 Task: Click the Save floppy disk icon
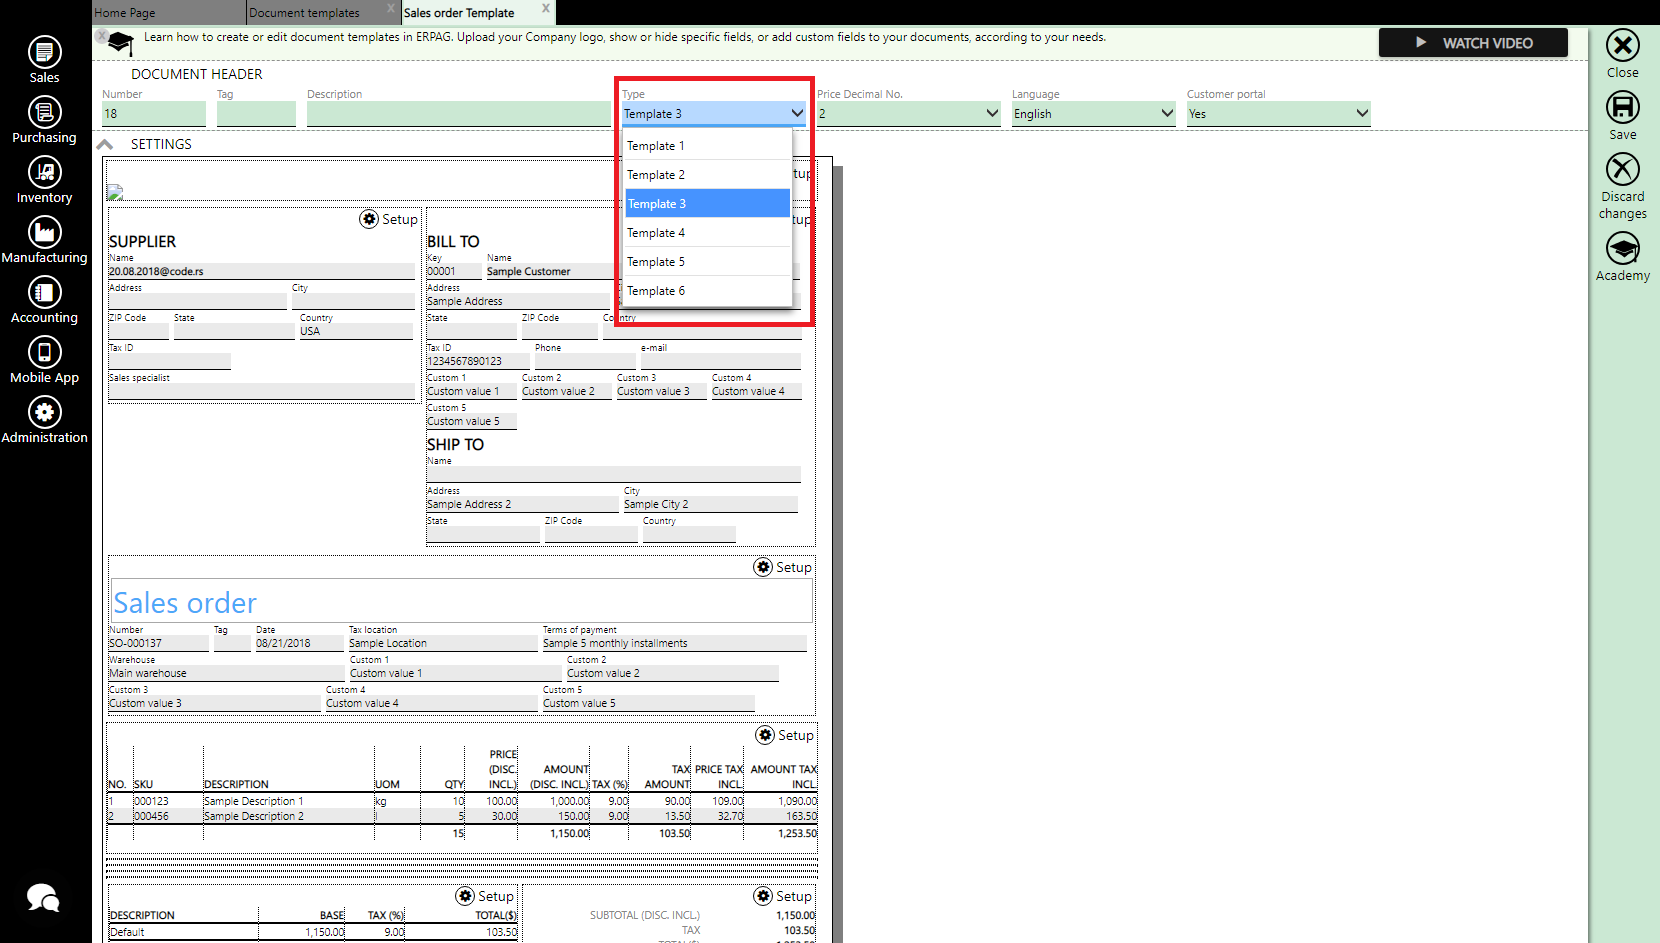pyautogui.click(x=1622, y=107)
